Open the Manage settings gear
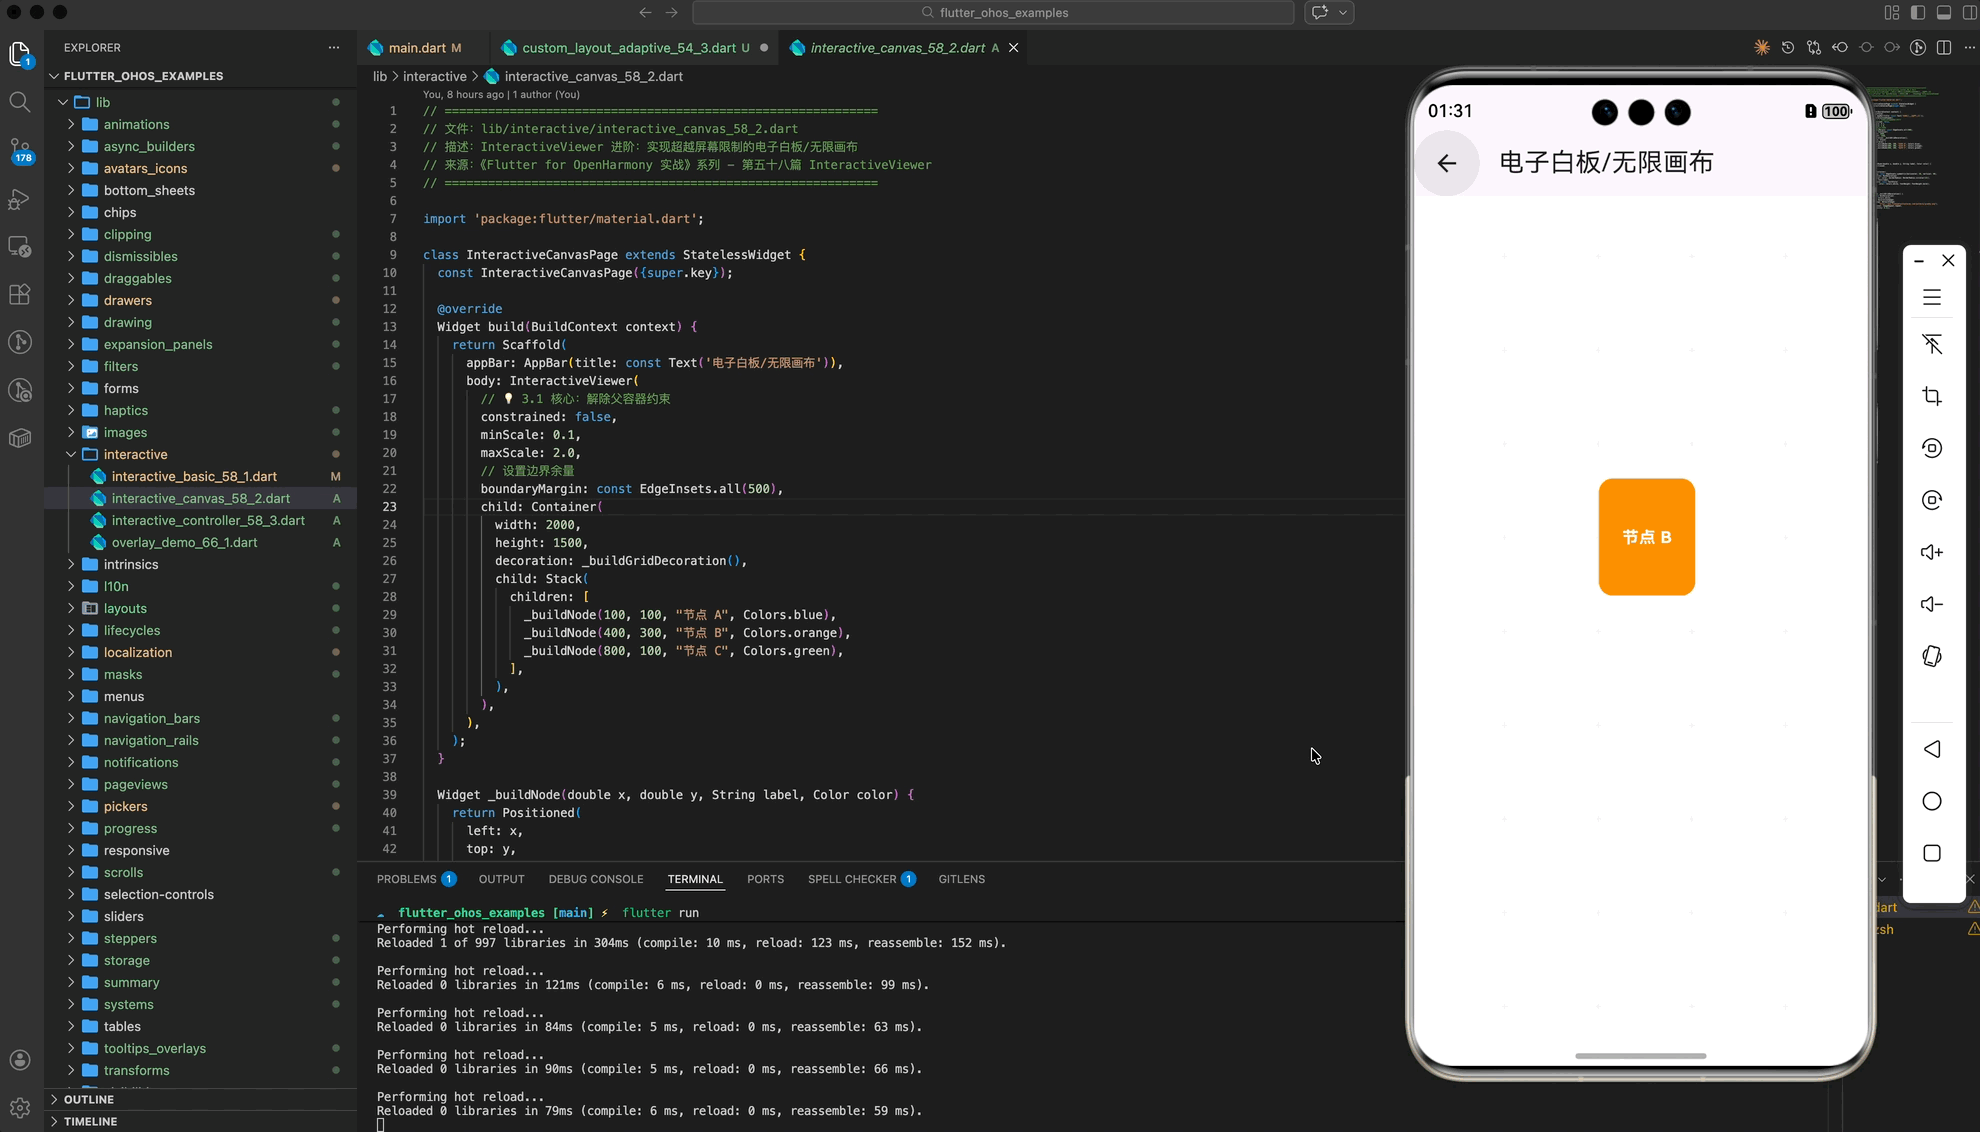Viewport: 1980px width, 1132px height. click(19, 1108)
